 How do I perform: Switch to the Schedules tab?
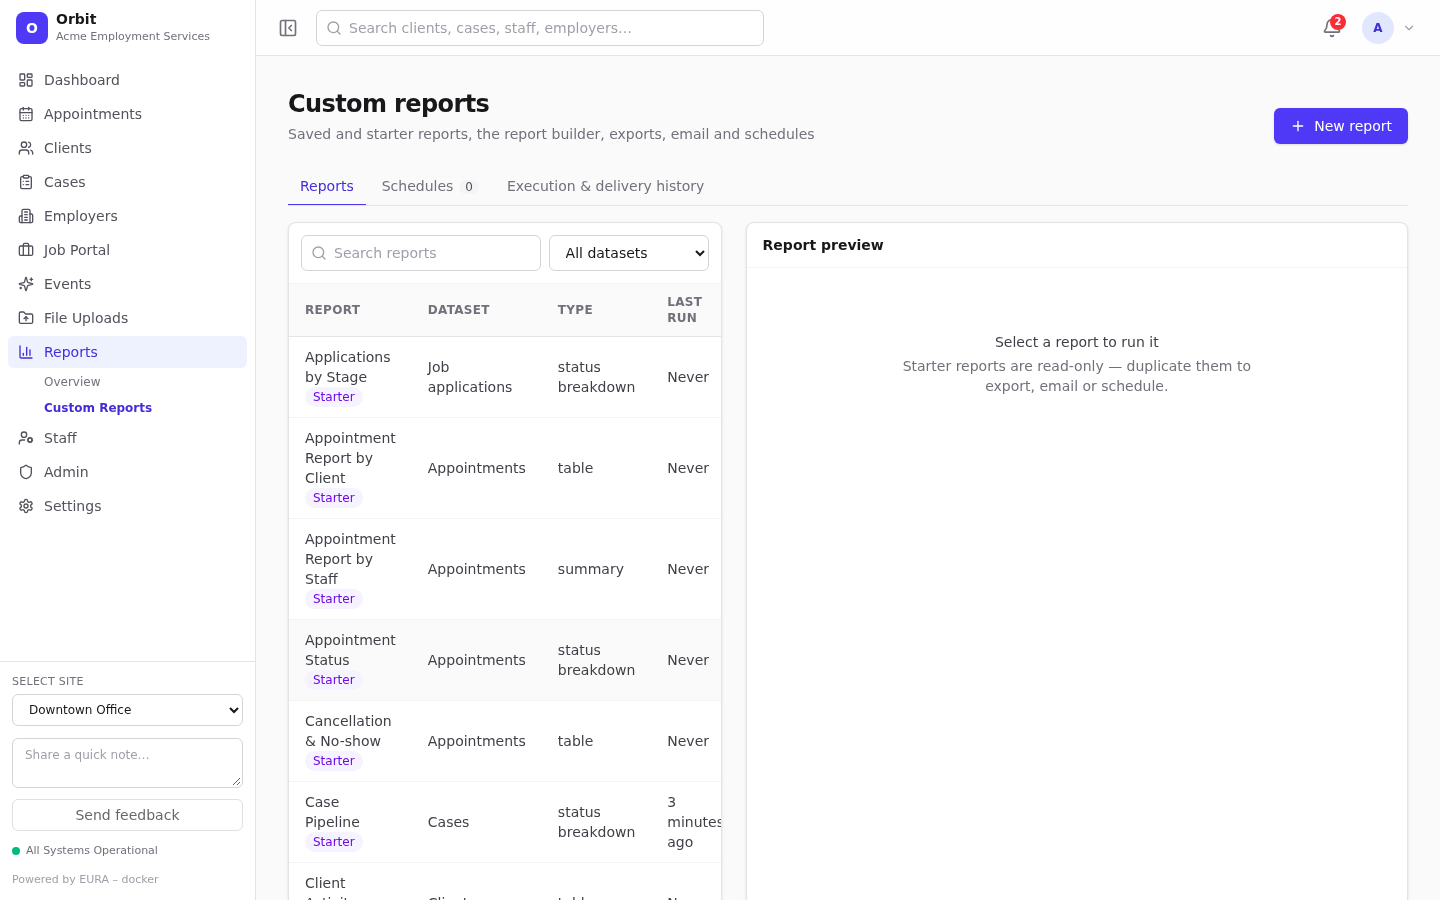point(429,186)
